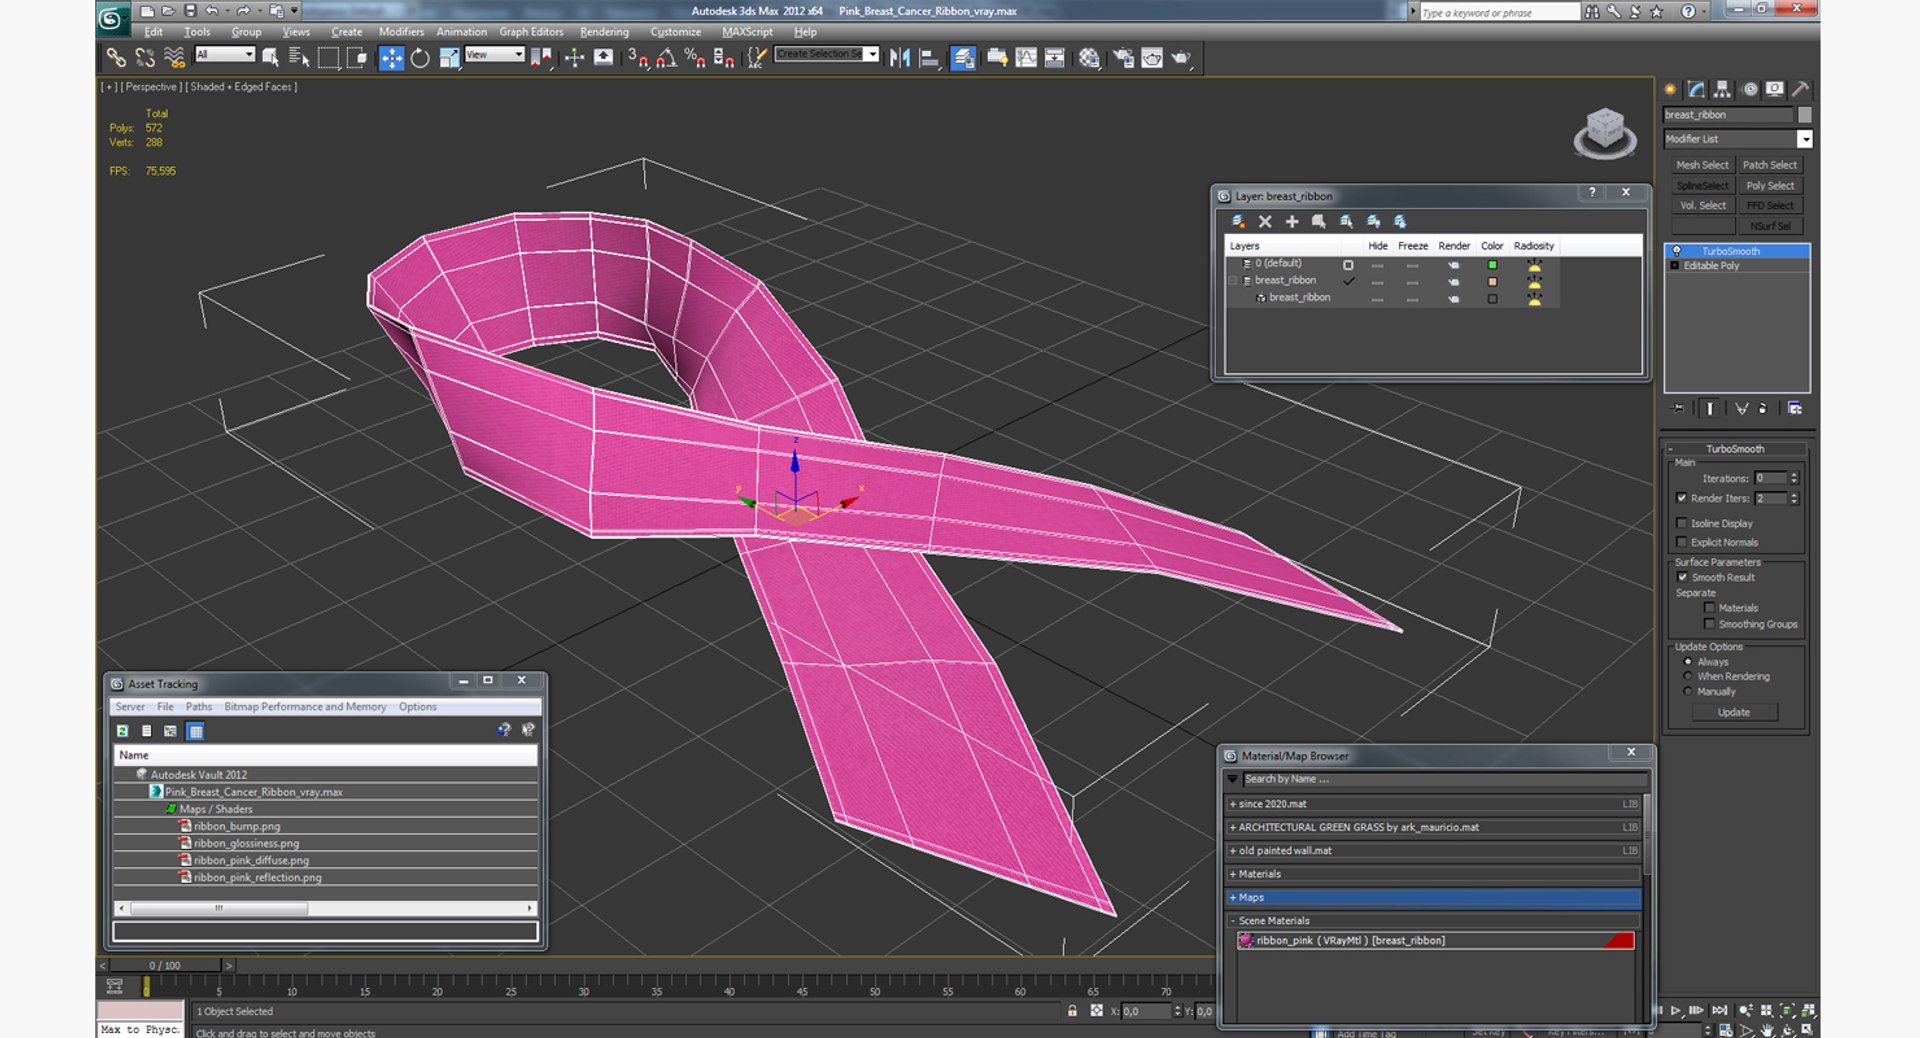Open the reference coordinate View dropdown
1920x1038 pixels.
pos(495,54)
